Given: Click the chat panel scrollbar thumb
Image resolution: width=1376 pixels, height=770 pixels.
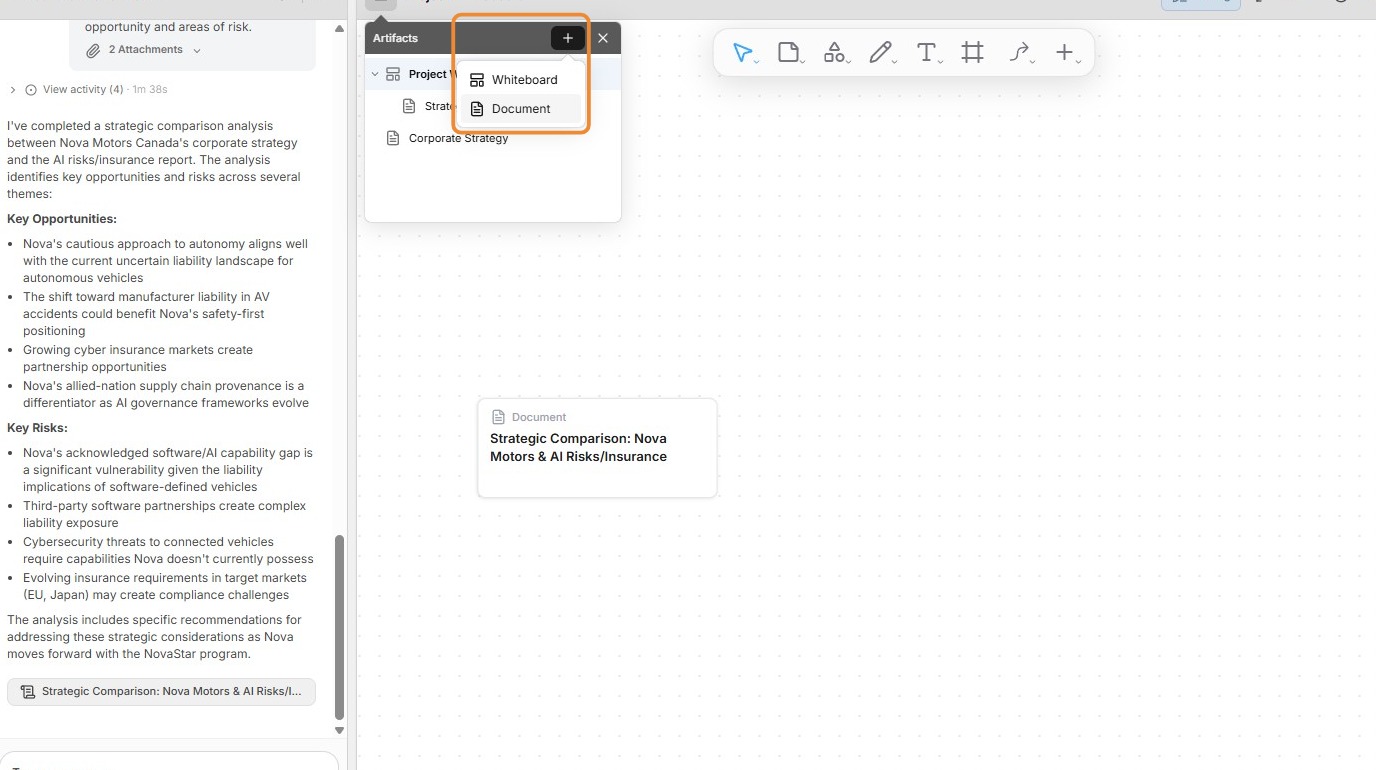Looking at the screenshot, I should (339, 627).
